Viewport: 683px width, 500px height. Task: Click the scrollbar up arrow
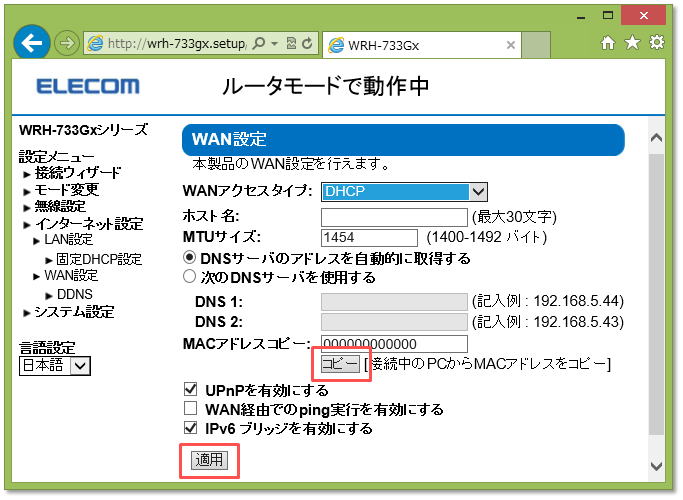(656, 139)
